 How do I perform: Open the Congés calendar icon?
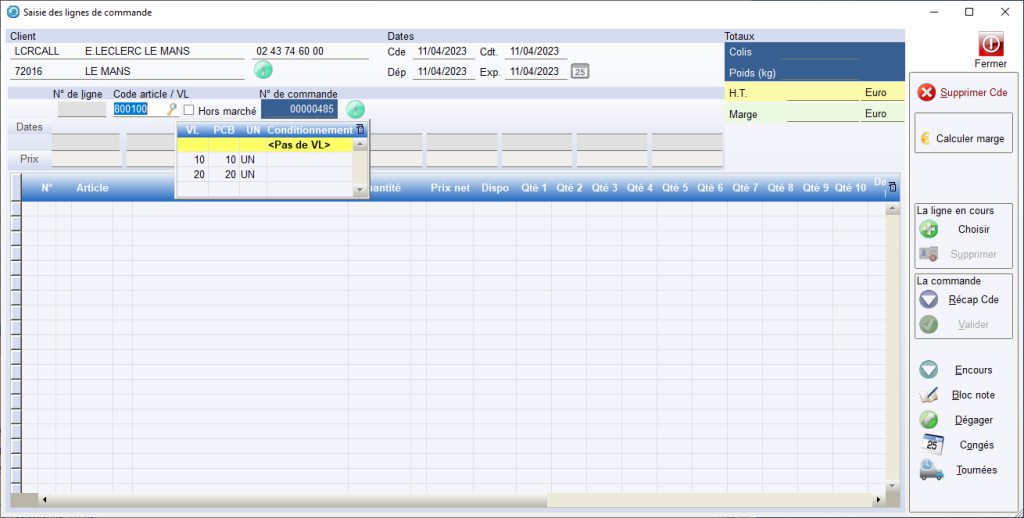pyautogui.click(x=930, y=445)
